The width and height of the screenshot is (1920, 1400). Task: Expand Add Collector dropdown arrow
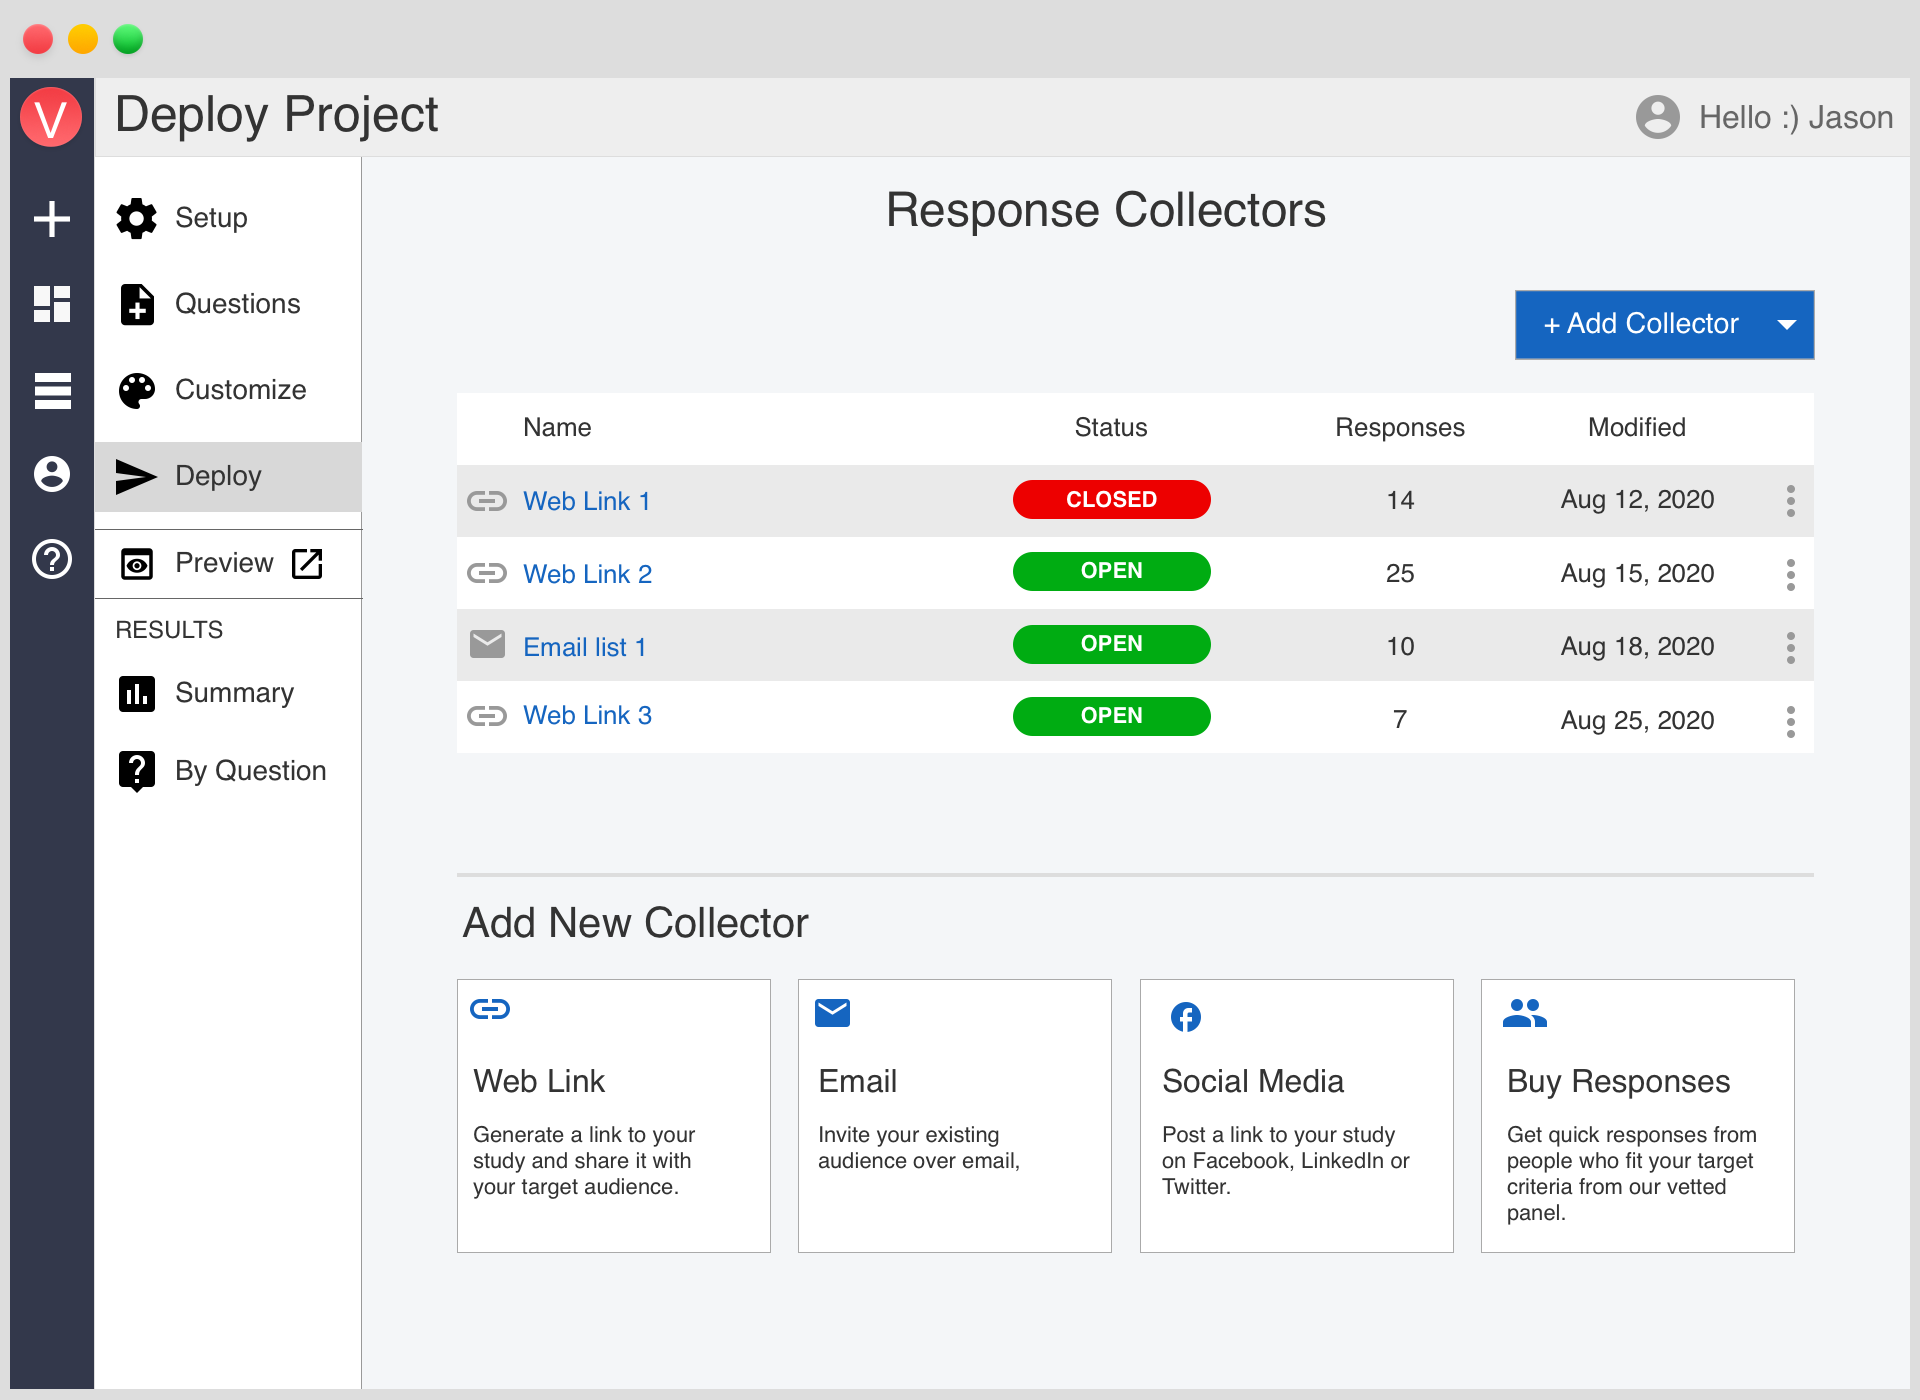[x=1786, y=324]
